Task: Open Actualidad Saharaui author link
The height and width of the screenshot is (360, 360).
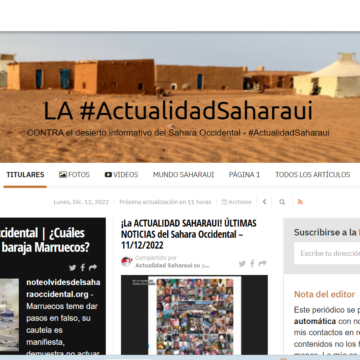Action: point(164,266)
